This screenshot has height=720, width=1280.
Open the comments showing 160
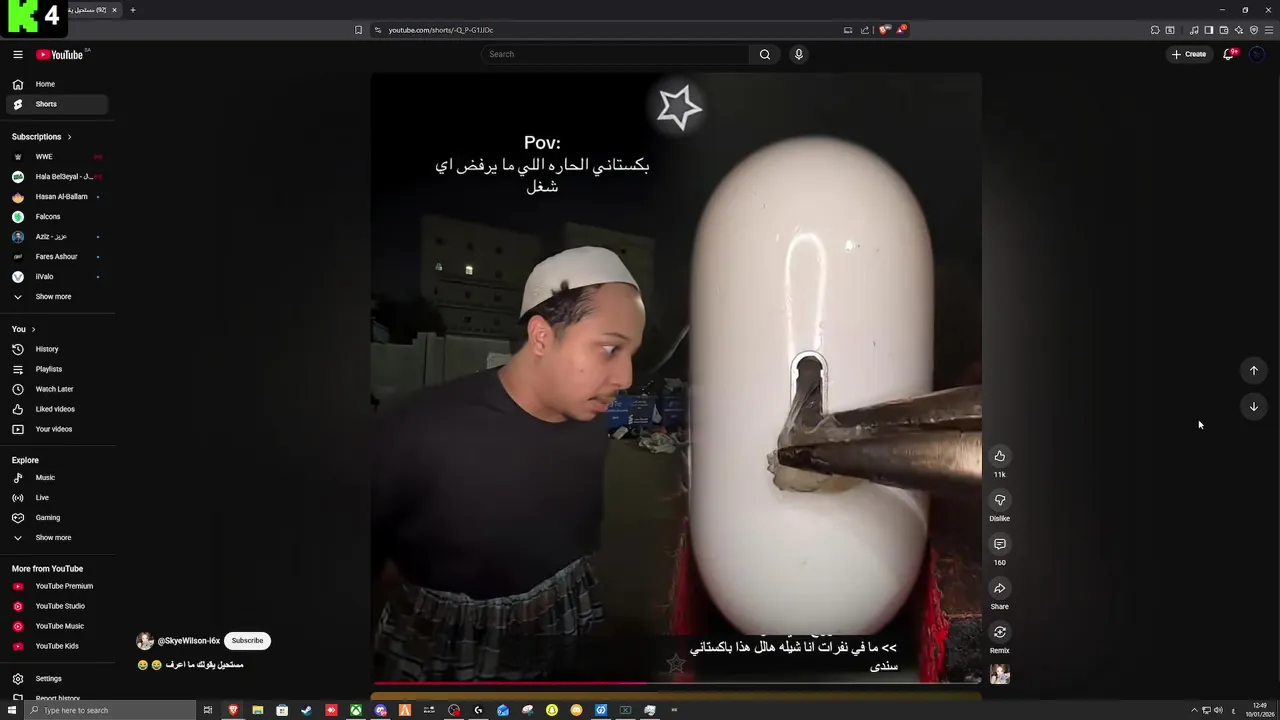pyautogui.click(x=1000, y=544)
